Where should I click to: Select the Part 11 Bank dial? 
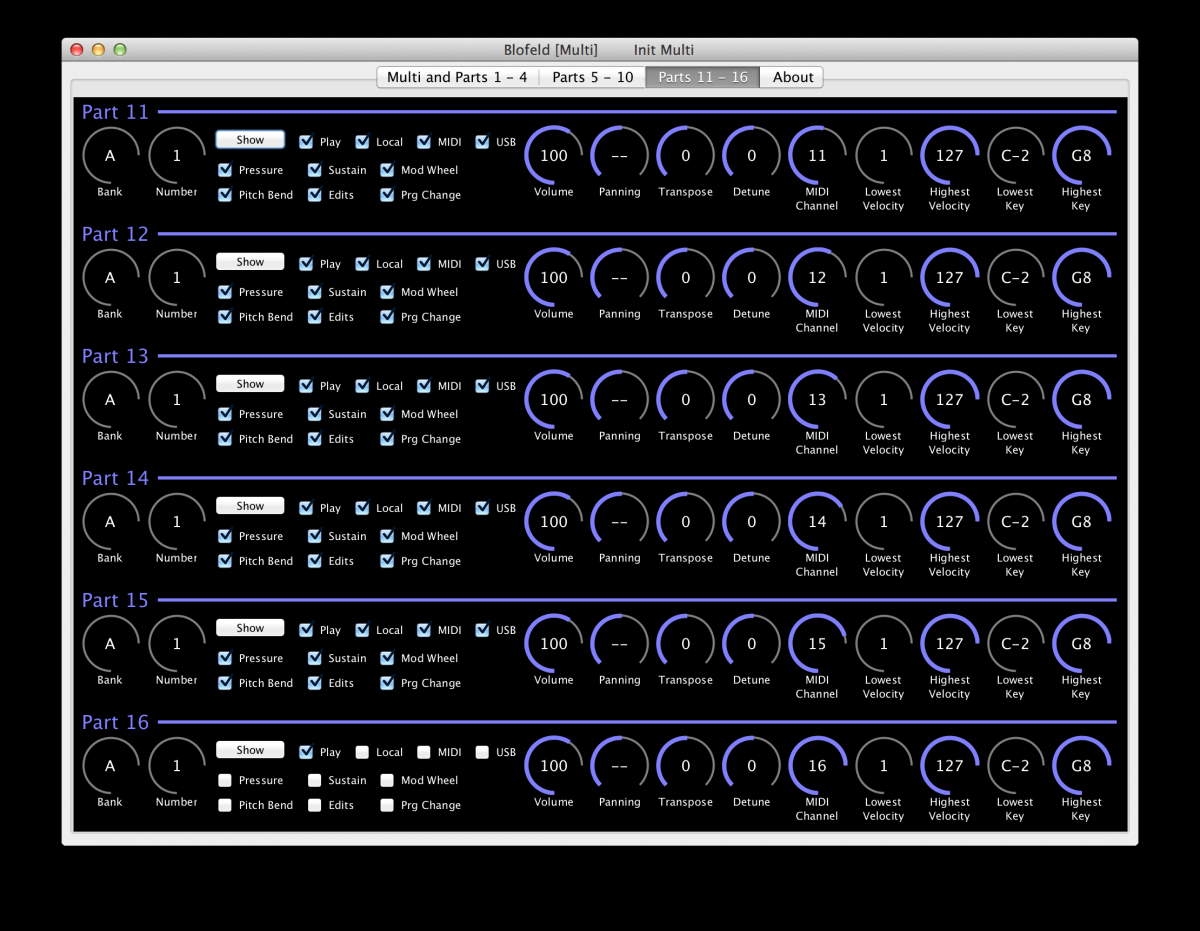point(110,156)
